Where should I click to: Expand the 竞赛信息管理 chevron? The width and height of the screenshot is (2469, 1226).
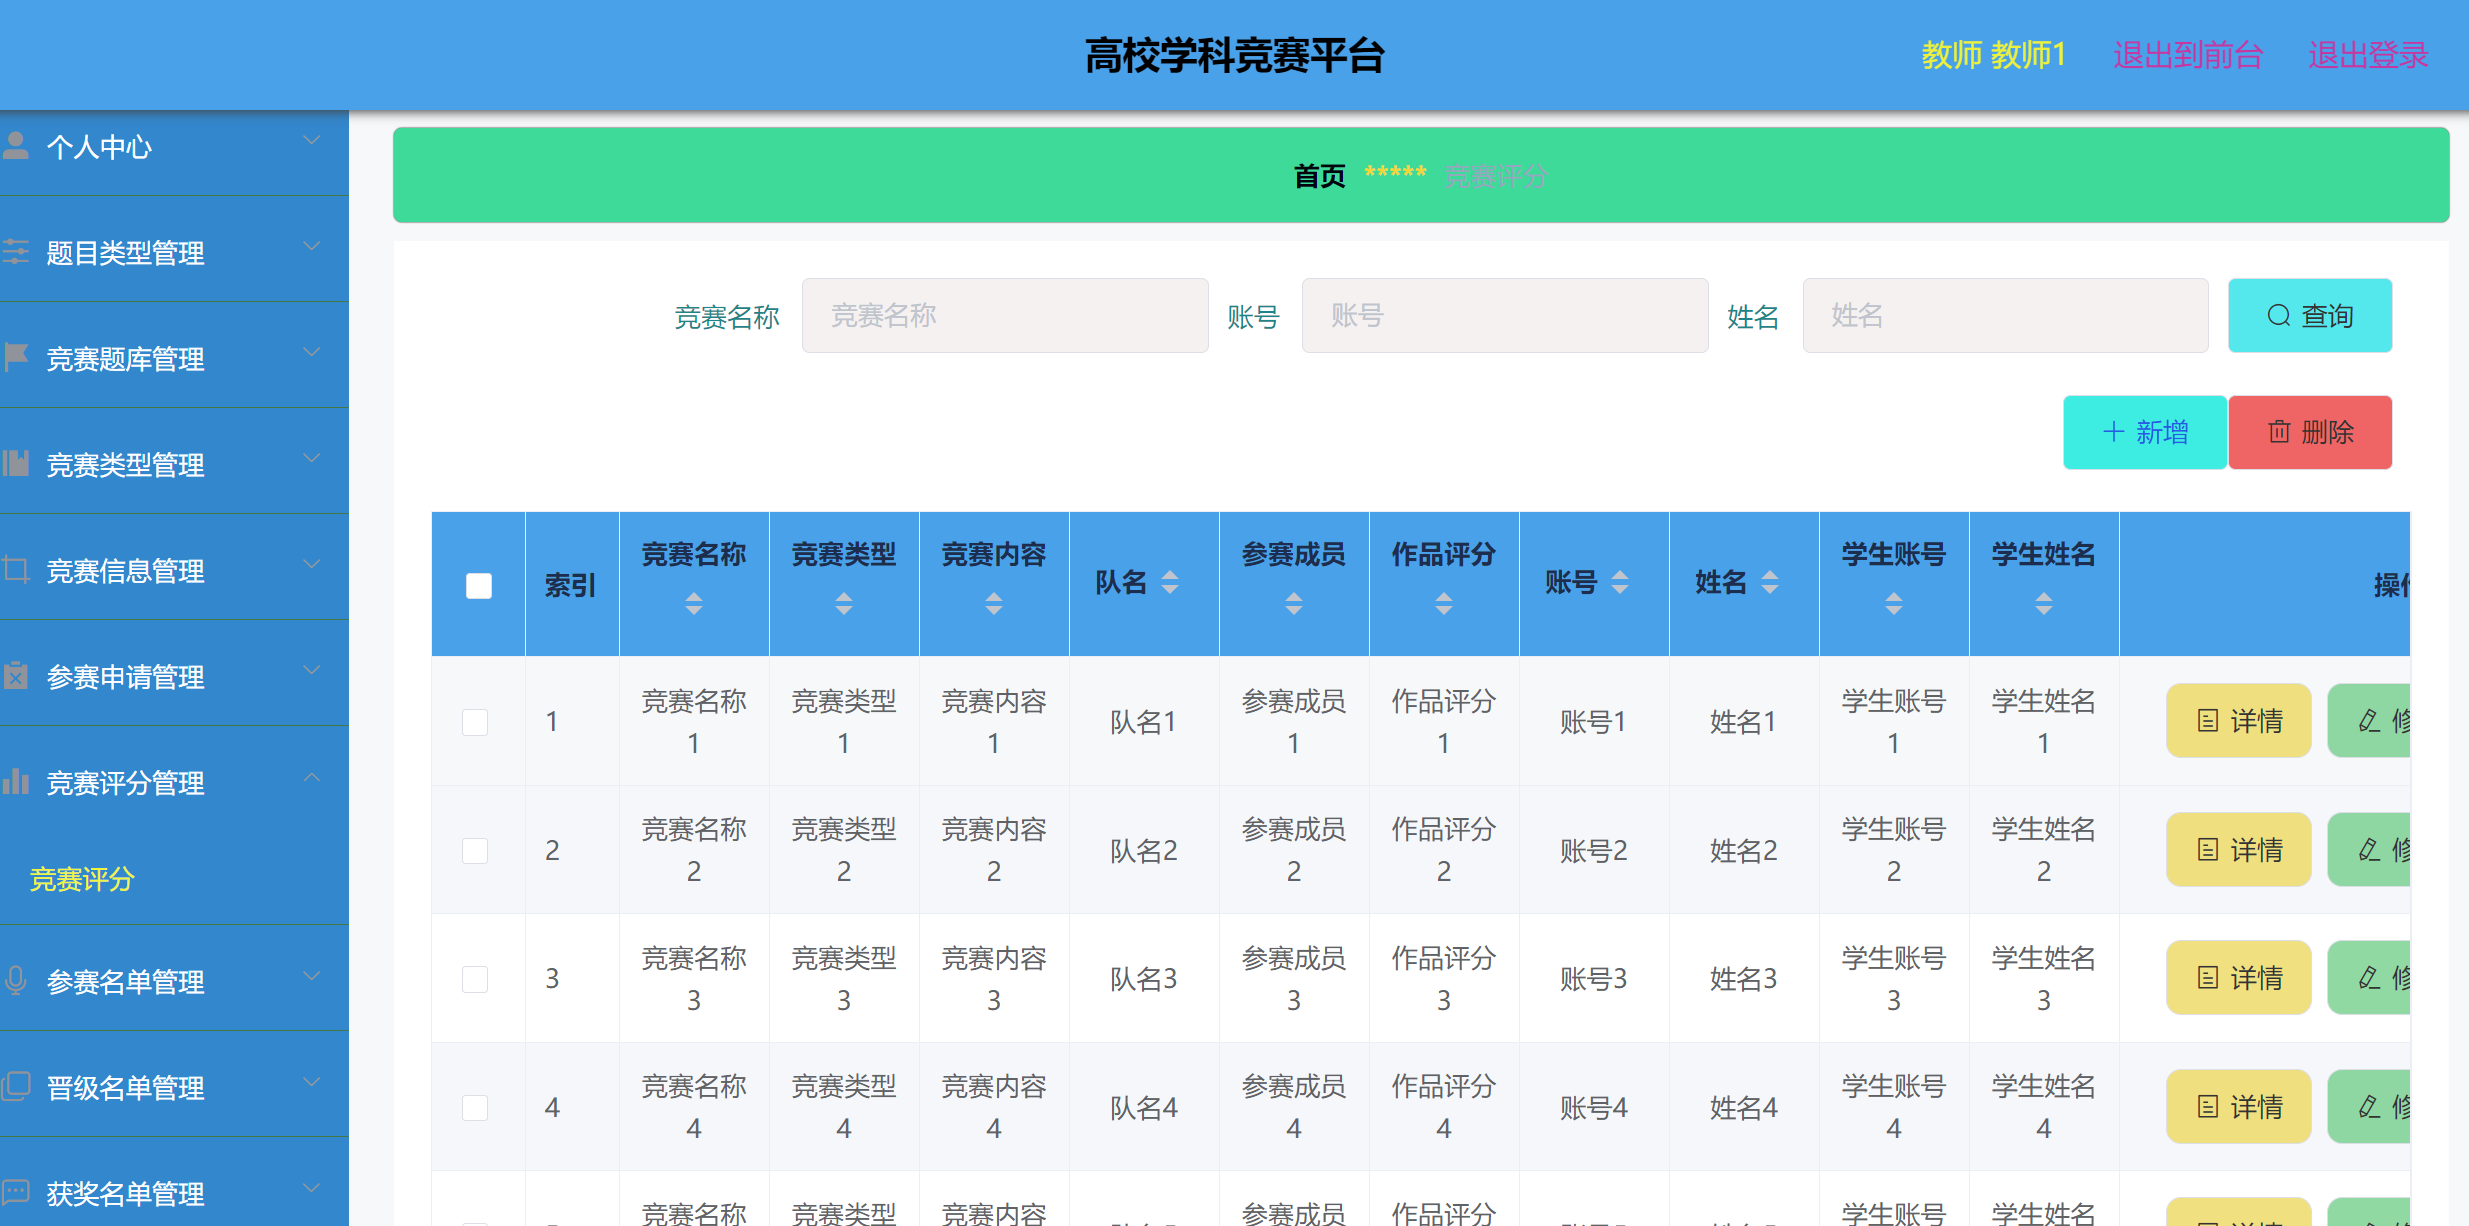pyautogui.click(x=312, y=564)
